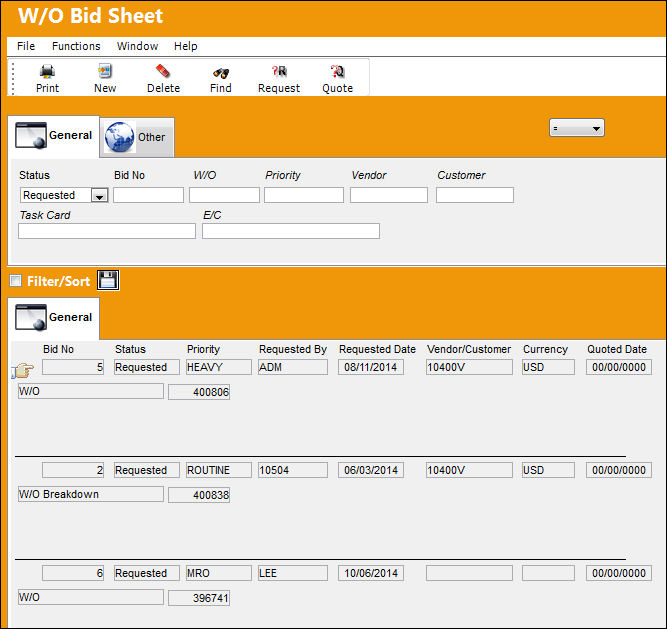Switch to the upper General tab

coord(54,136)
